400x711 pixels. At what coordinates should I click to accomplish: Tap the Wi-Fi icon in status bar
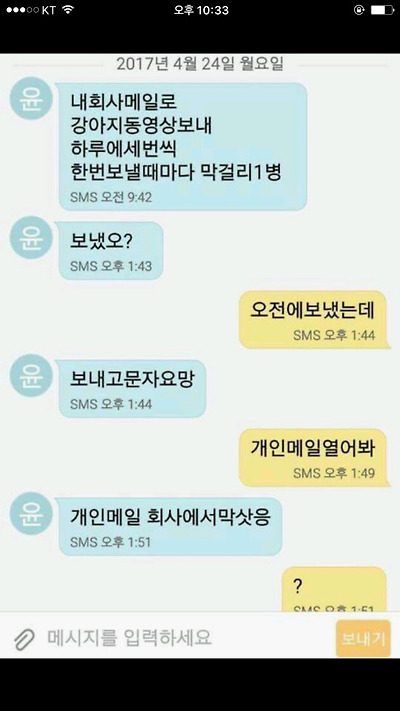click(68, 10)
